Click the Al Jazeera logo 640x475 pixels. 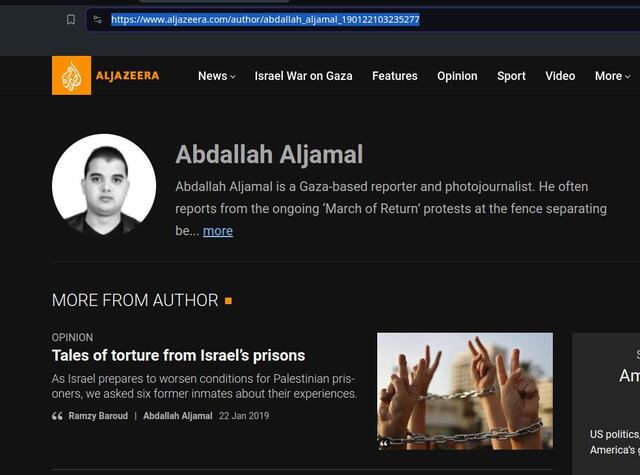105,75
